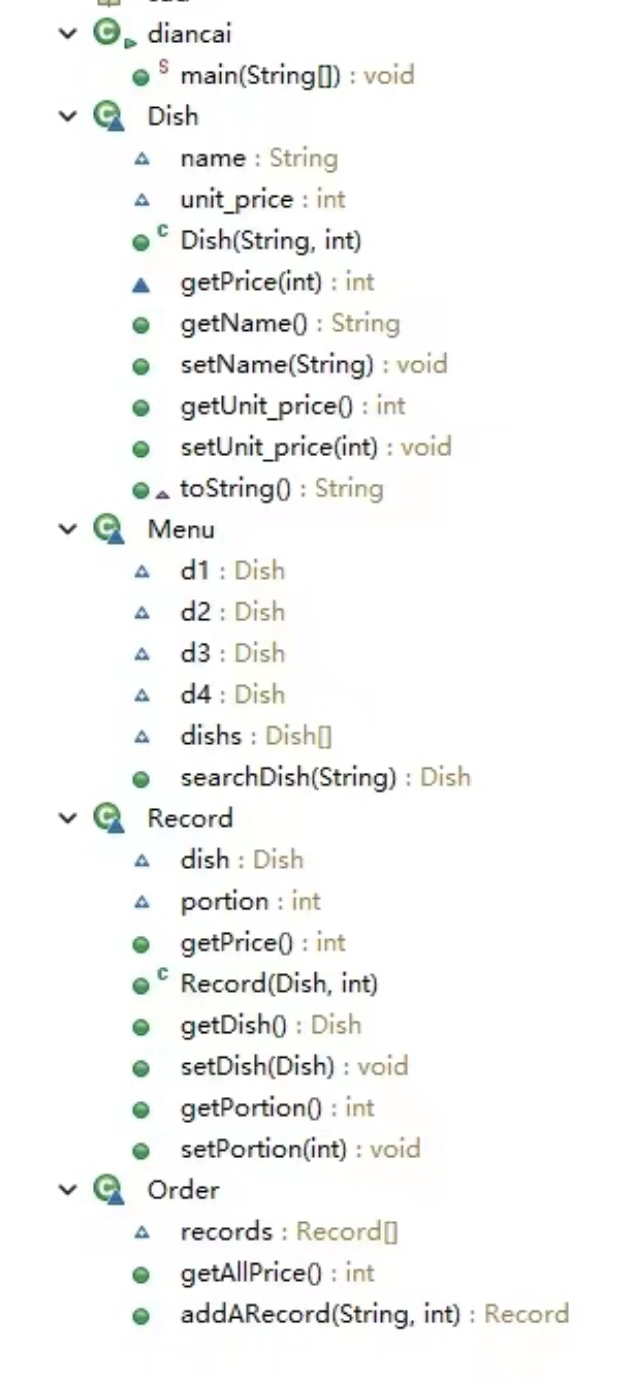Click the Record class icon
This screenshot has height=1380, width=637.
click(107, 818)
